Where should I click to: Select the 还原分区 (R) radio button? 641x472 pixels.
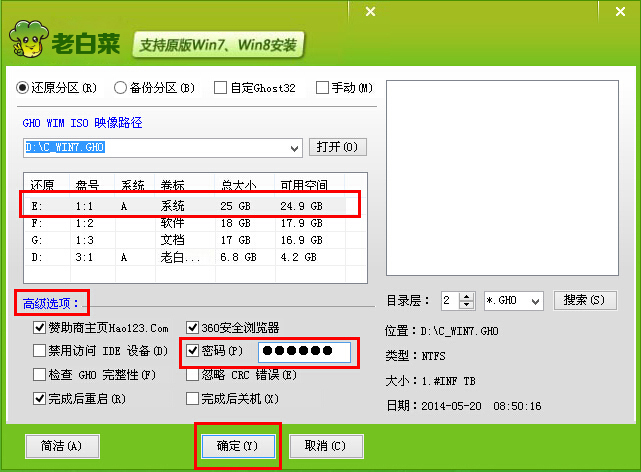22,87
